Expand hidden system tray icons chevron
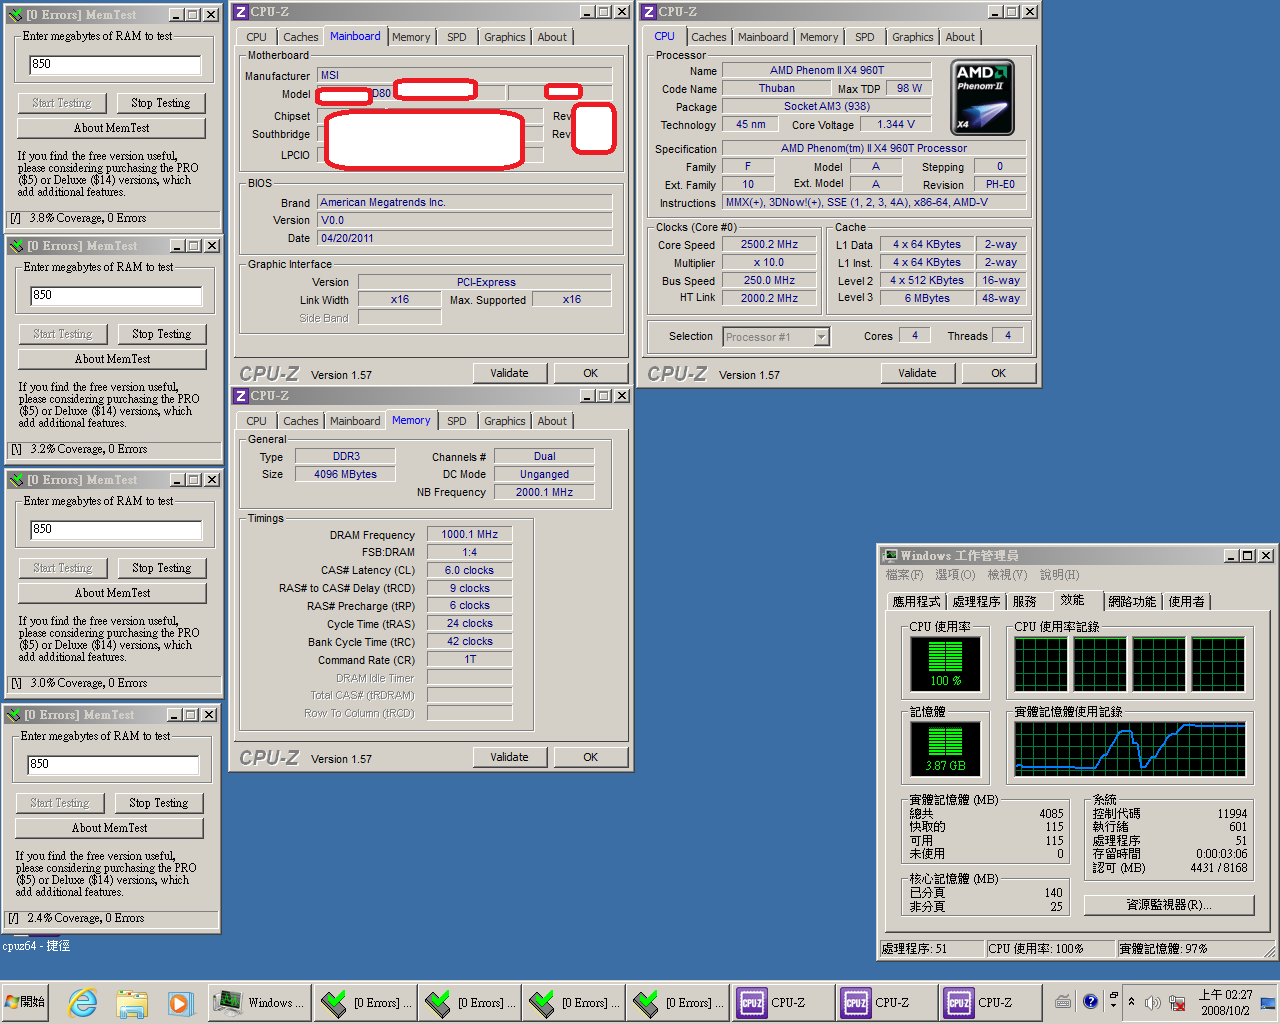The height and width of the screenshot is (1024, 1280). pyautogui.click(x=1131, y=1002)
